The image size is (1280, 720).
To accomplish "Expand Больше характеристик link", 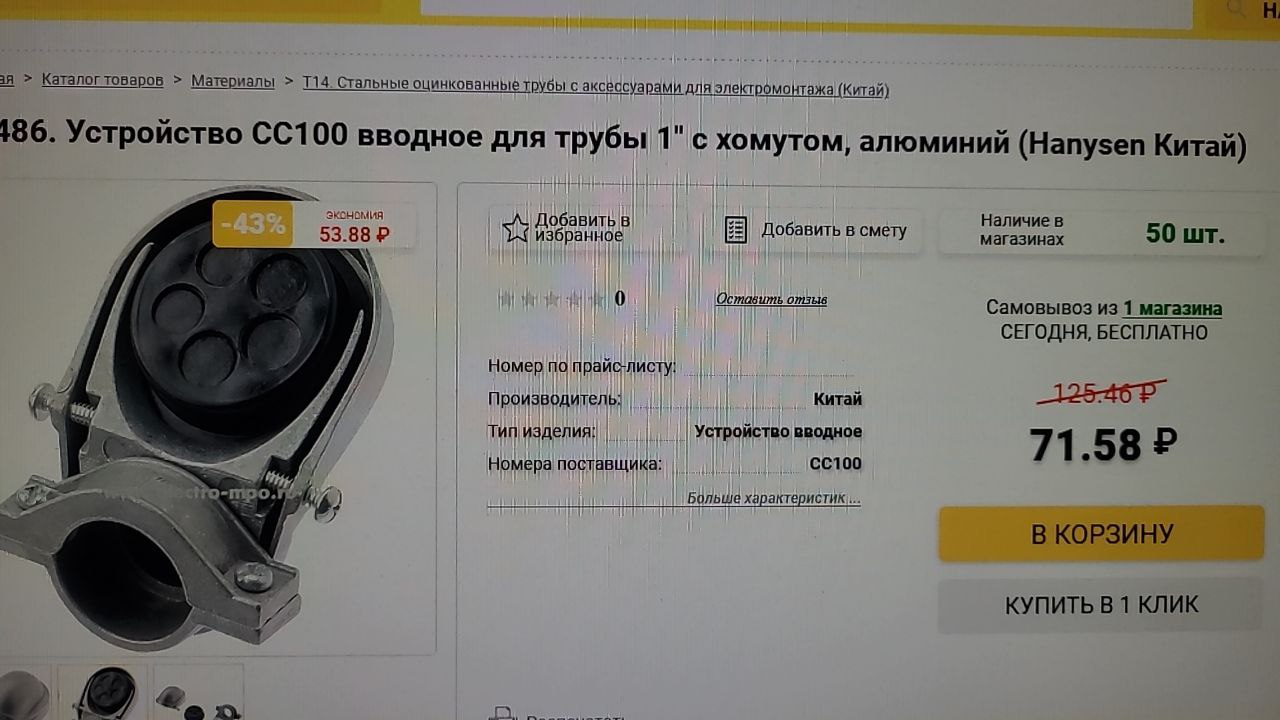I will click(773, 498).
